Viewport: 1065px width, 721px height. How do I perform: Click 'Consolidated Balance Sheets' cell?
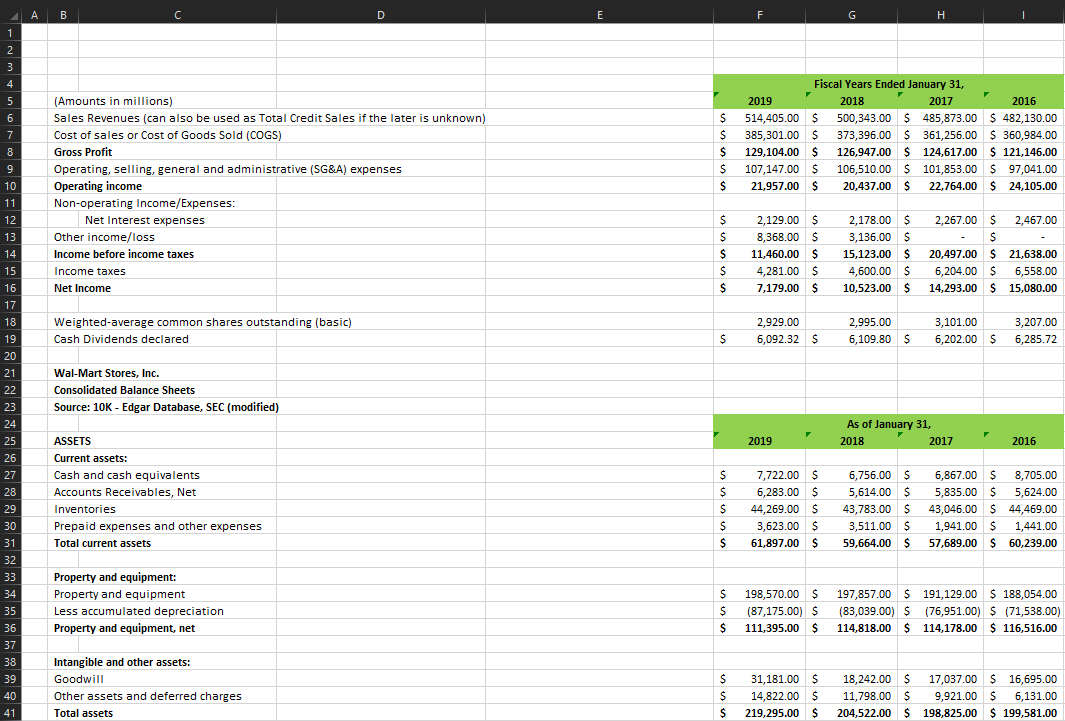[x=124, y=390]
